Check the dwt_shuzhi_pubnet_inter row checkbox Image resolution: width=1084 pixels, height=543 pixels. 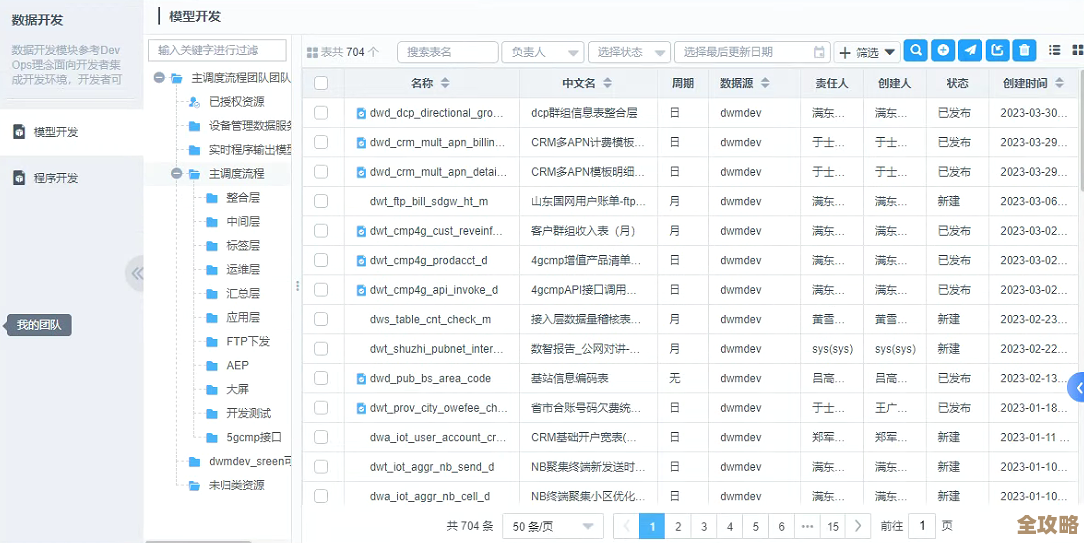[321, 349]
